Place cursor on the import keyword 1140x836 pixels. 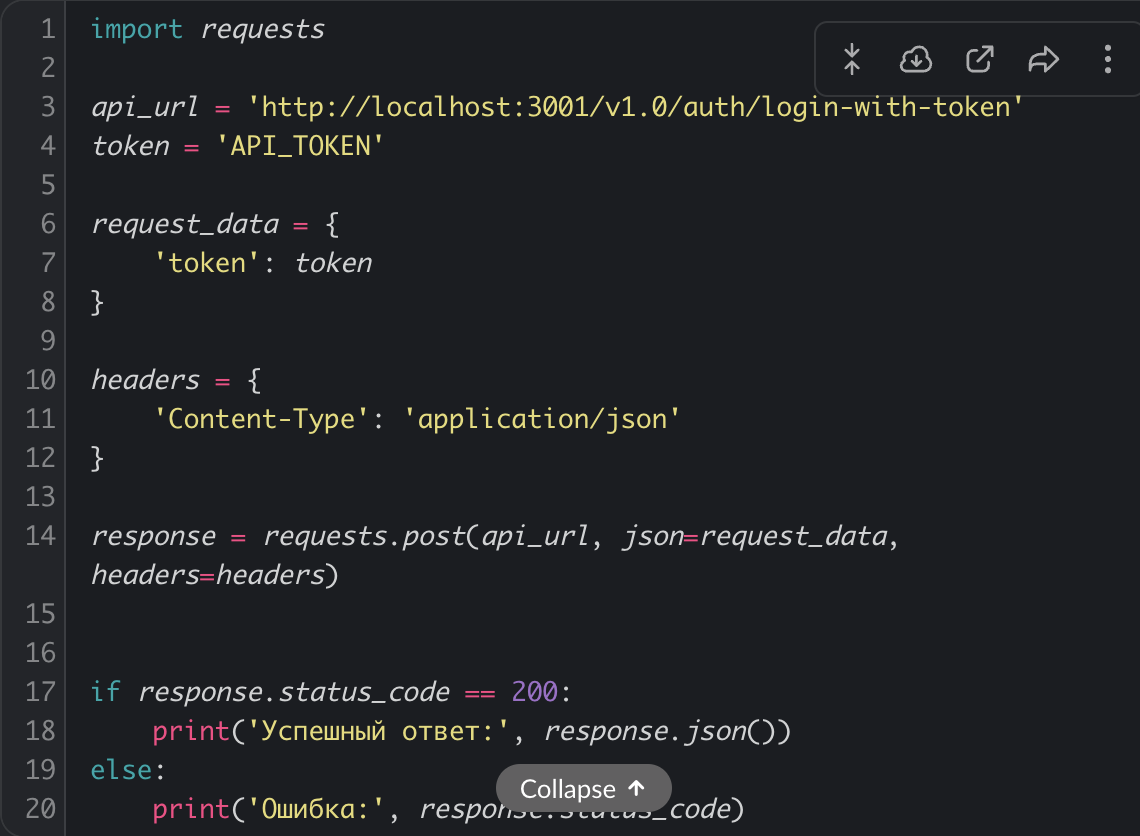(137, 29)
